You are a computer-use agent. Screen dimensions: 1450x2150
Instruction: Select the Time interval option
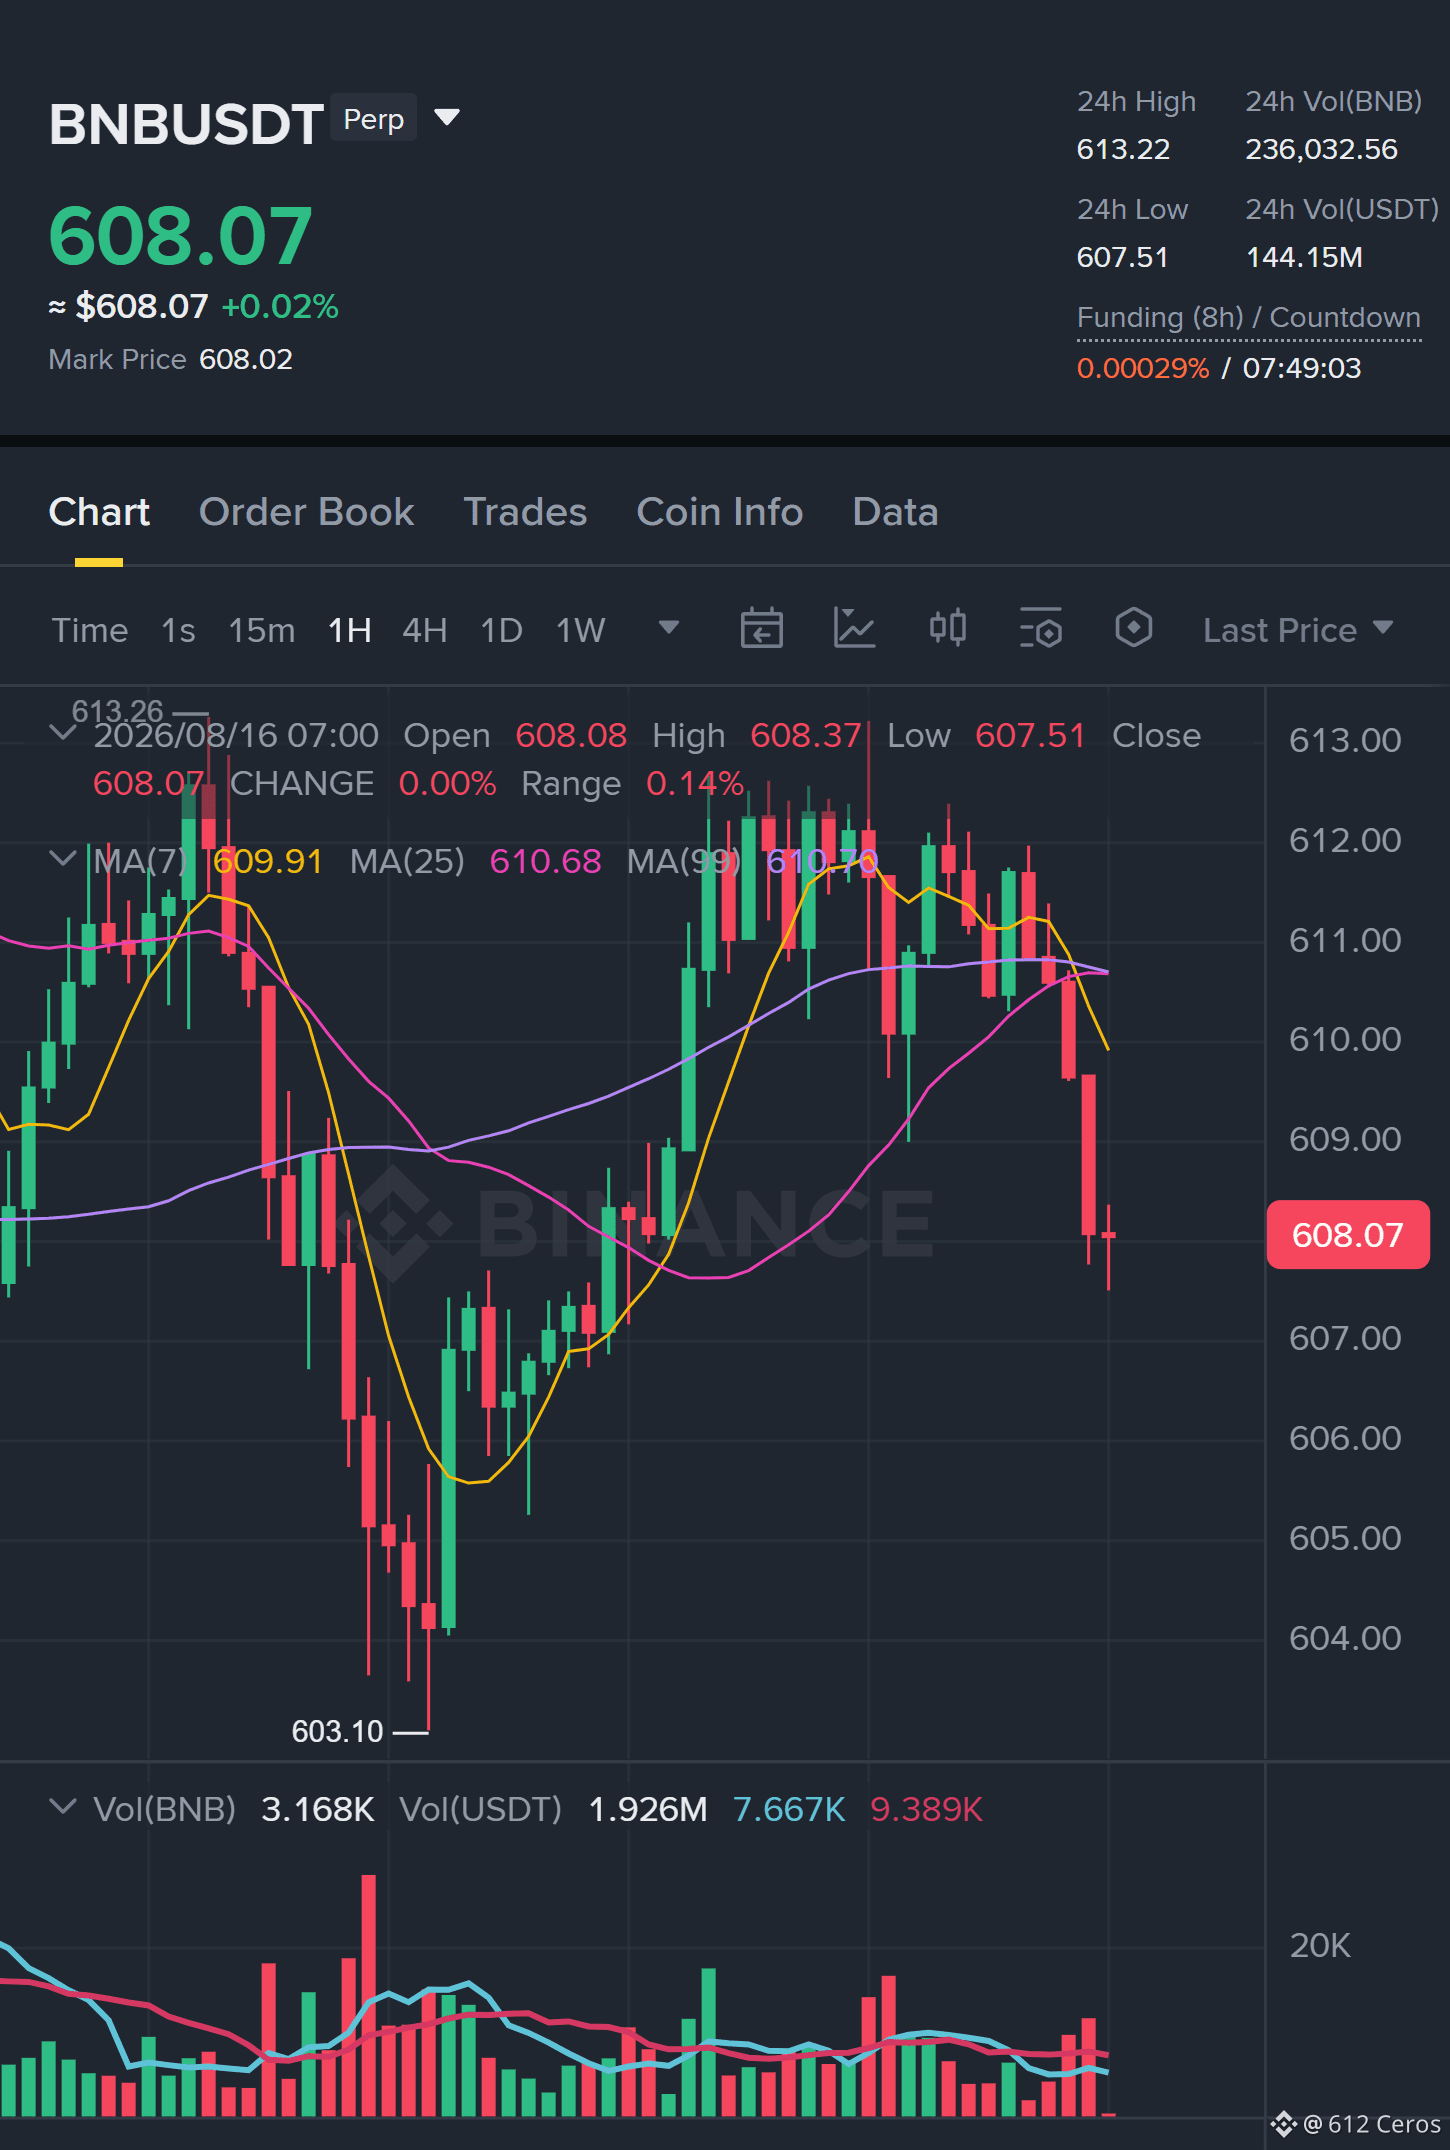[x=90, y=630]
